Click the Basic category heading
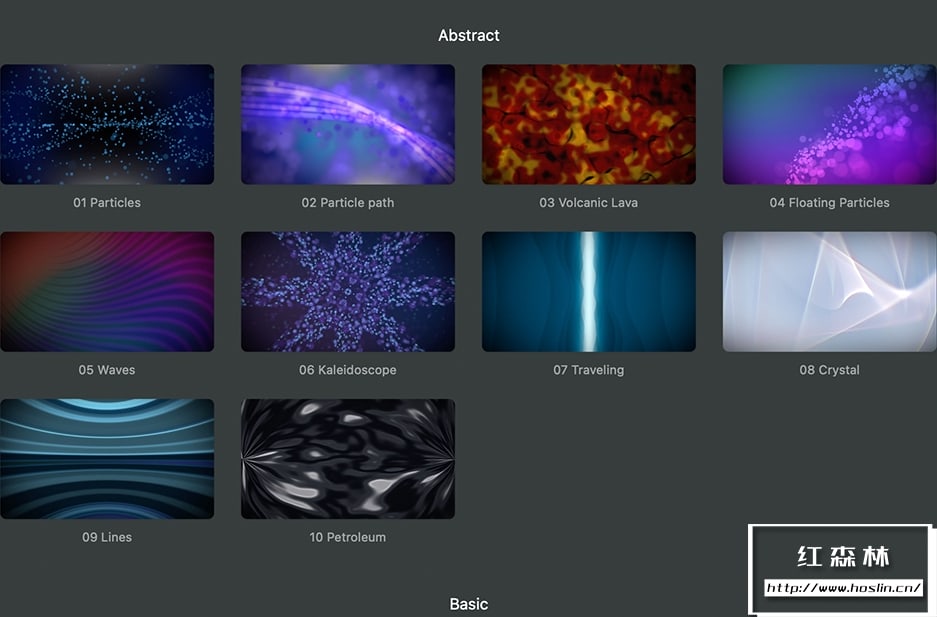937x617 pixels. pyautogui.click(x=469, y=604)
